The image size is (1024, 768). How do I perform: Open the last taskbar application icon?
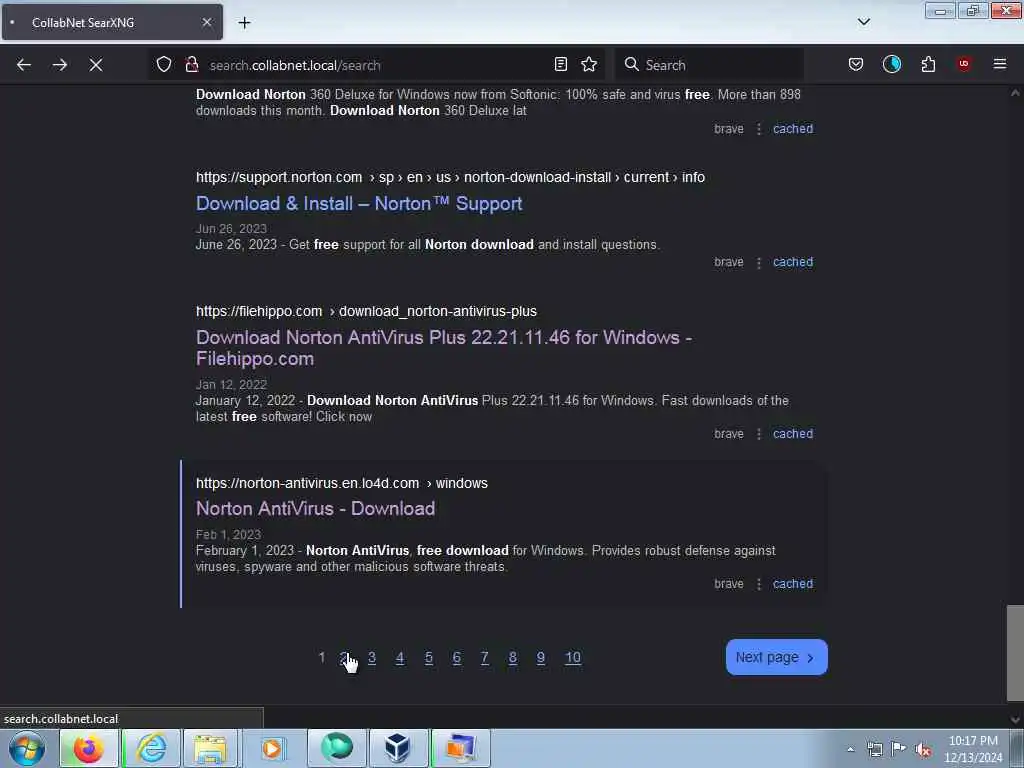tap(460, 748)
